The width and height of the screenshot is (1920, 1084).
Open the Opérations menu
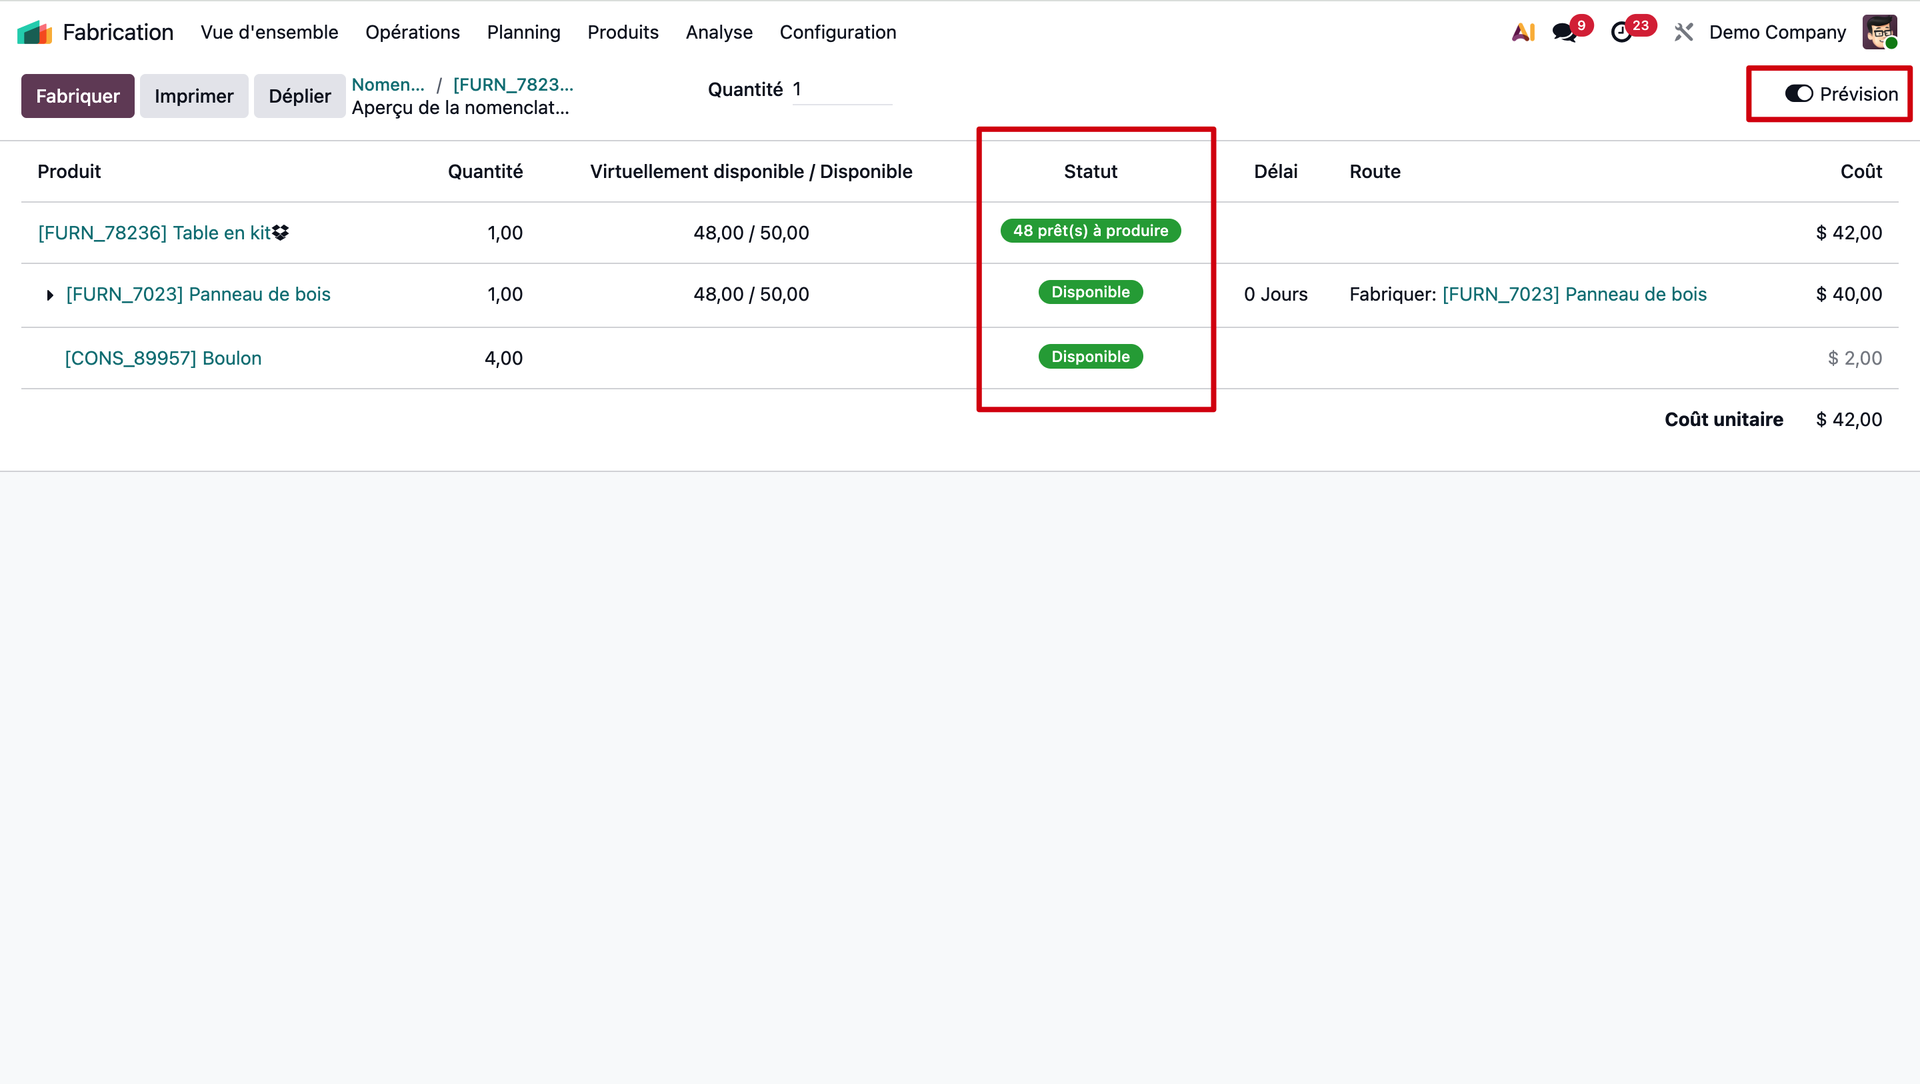coord(412,32)
